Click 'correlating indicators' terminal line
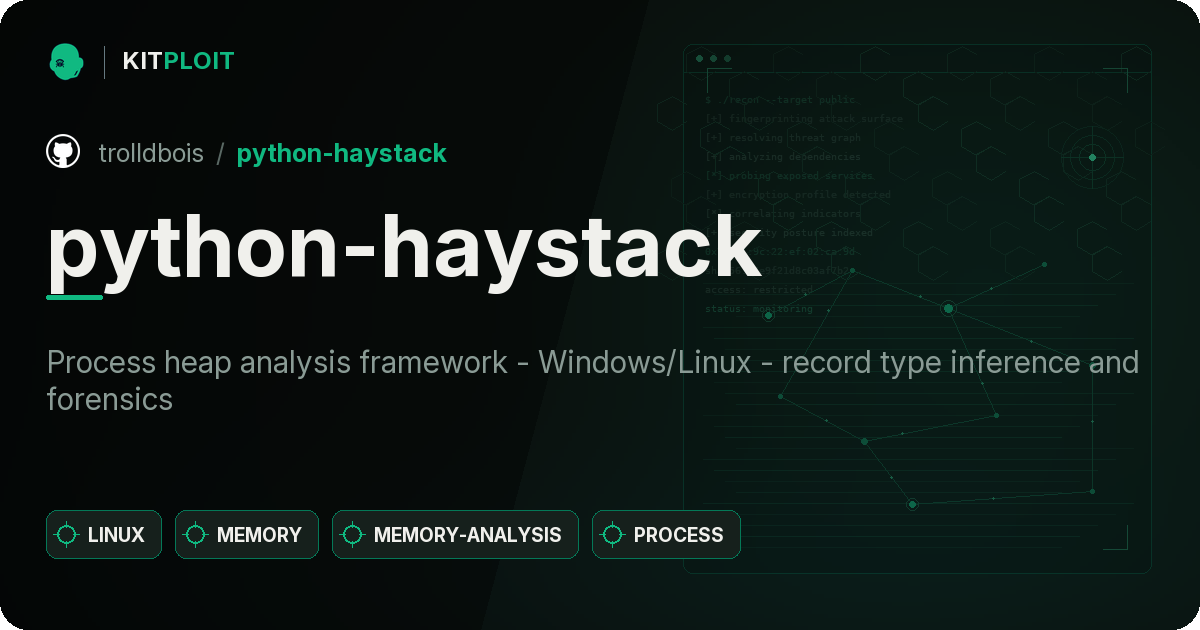 [782, 214]
